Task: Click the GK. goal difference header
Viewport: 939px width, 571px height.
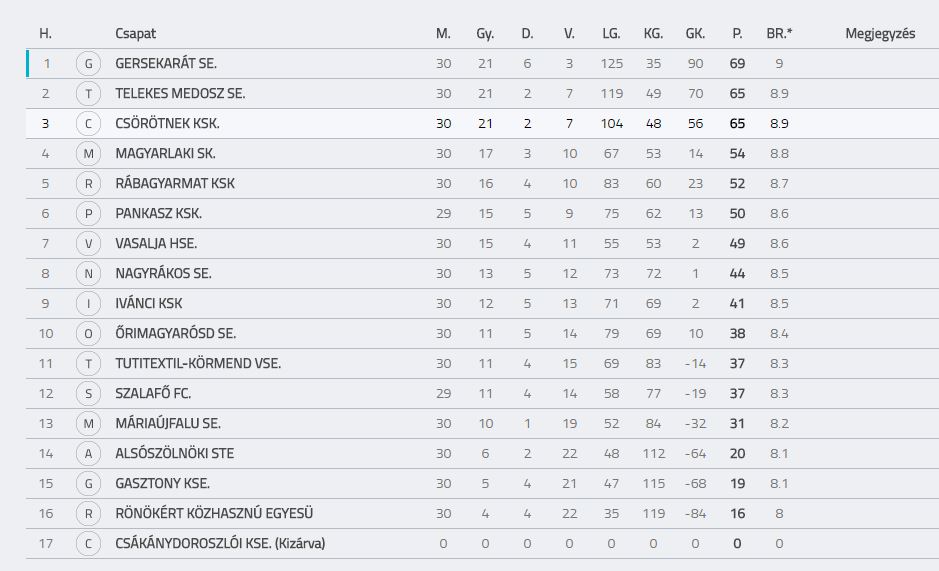Action: [x=695, y=34]
